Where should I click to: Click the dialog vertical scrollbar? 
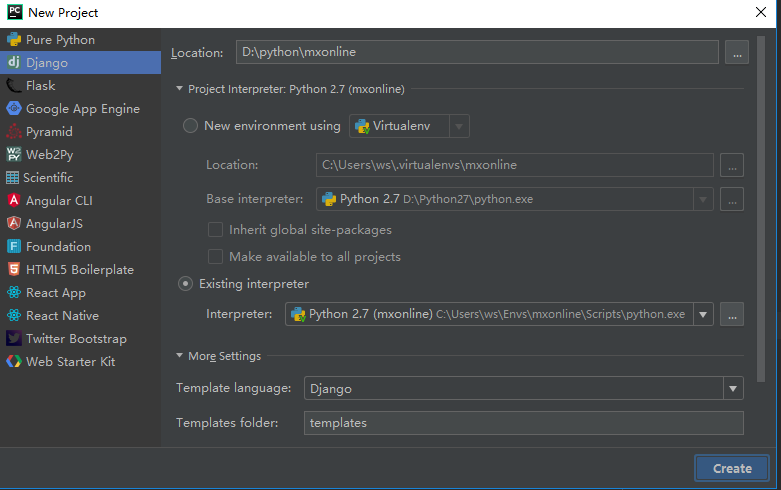point(761,209)
